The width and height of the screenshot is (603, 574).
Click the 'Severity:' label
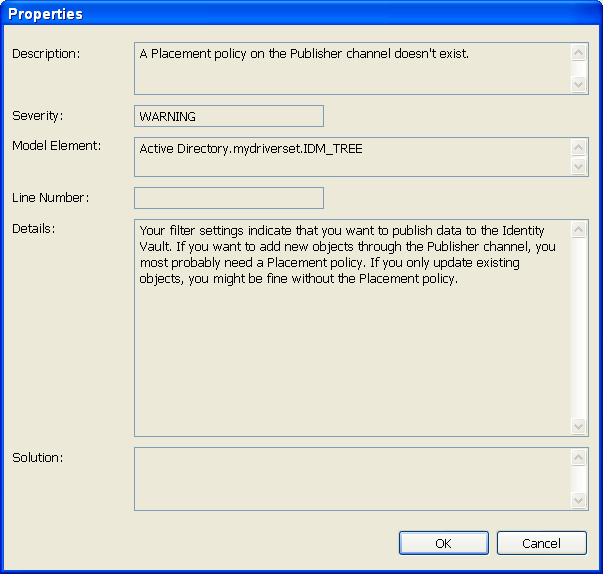pyautogui.click(x=38, y=116)
